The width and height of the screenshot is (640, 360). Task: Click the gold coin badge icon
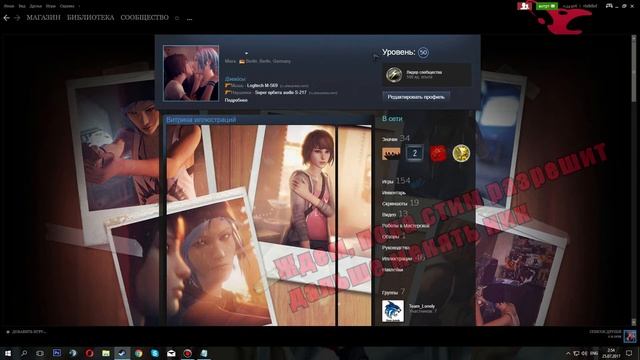coord(461,153)
